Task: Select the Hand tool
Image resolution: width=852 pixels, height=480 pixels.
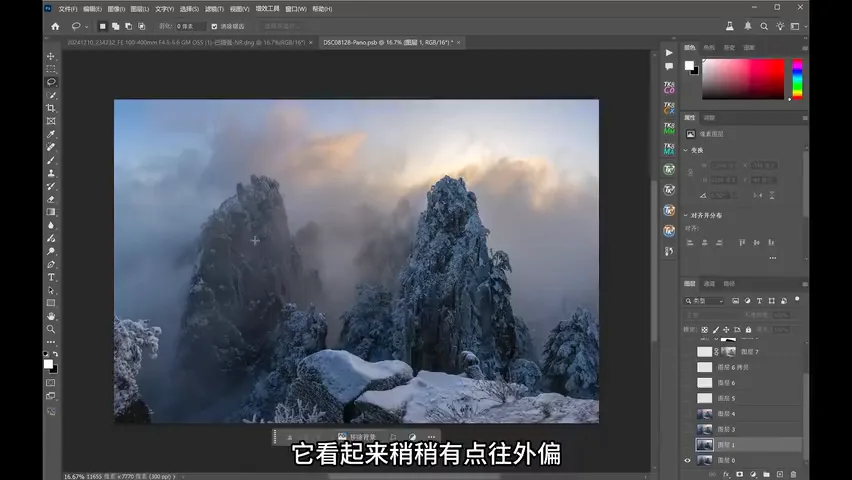Action: (51, 316)
